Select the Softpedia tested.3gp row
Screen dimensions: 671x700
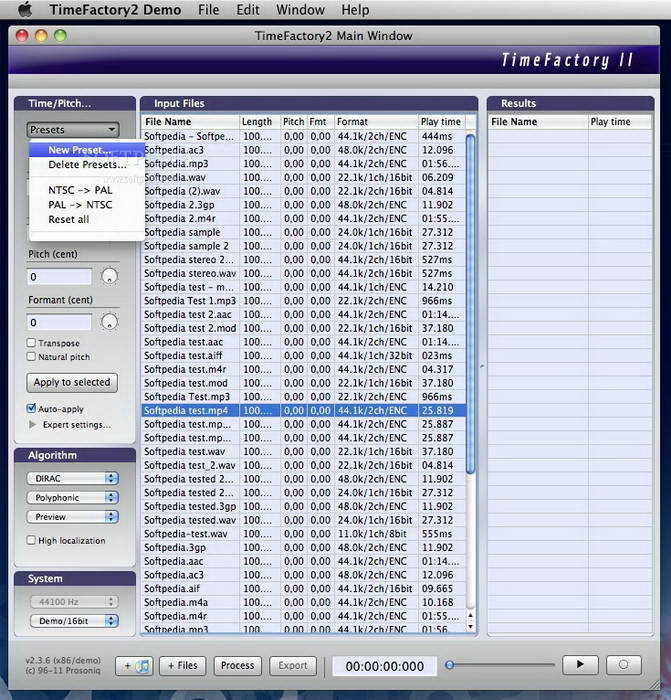[304, 507]
